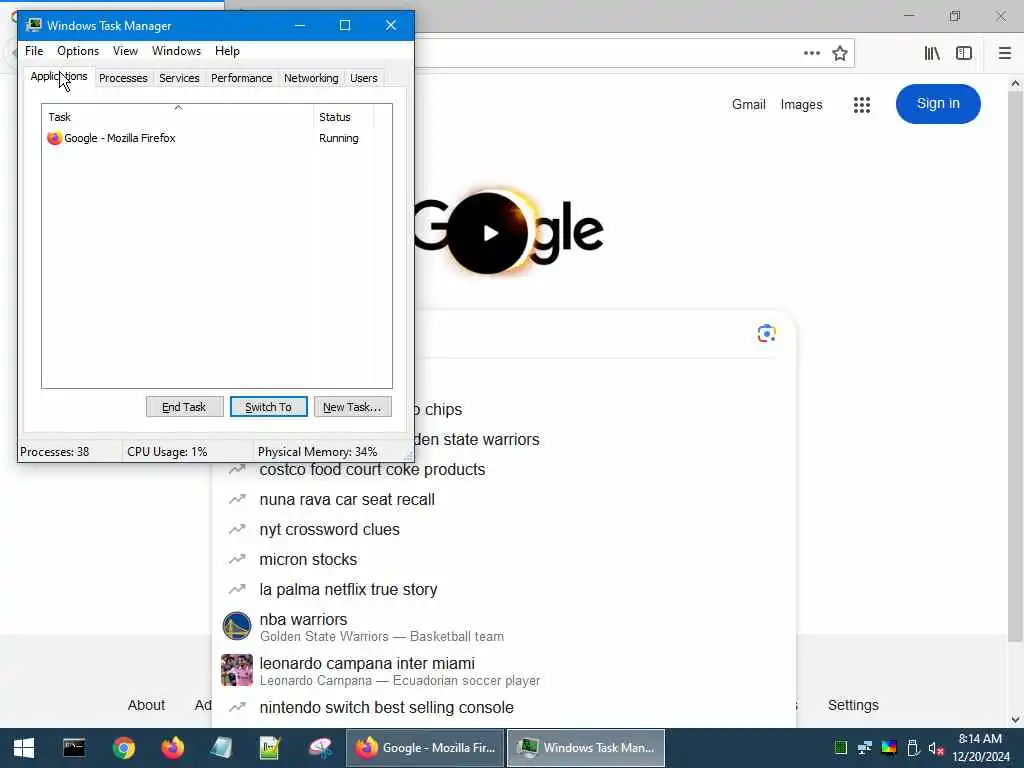1024x768 pixels.
Task: Open the Help menu in Task Manager
Action: (227, 51)
